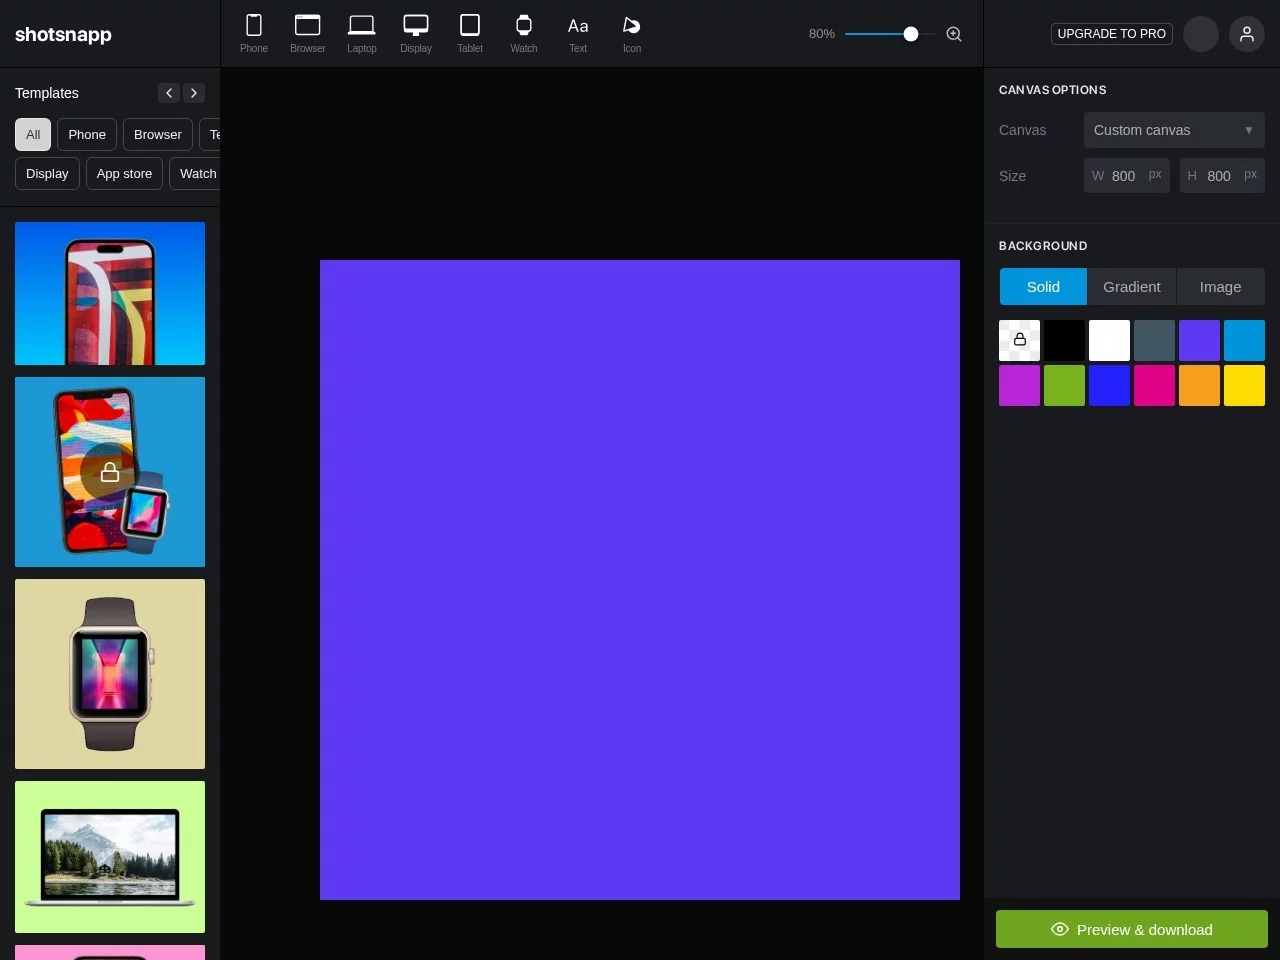Add a Display monitor mockup
This screenshot has width=1280, height=960.
[416, 34]
